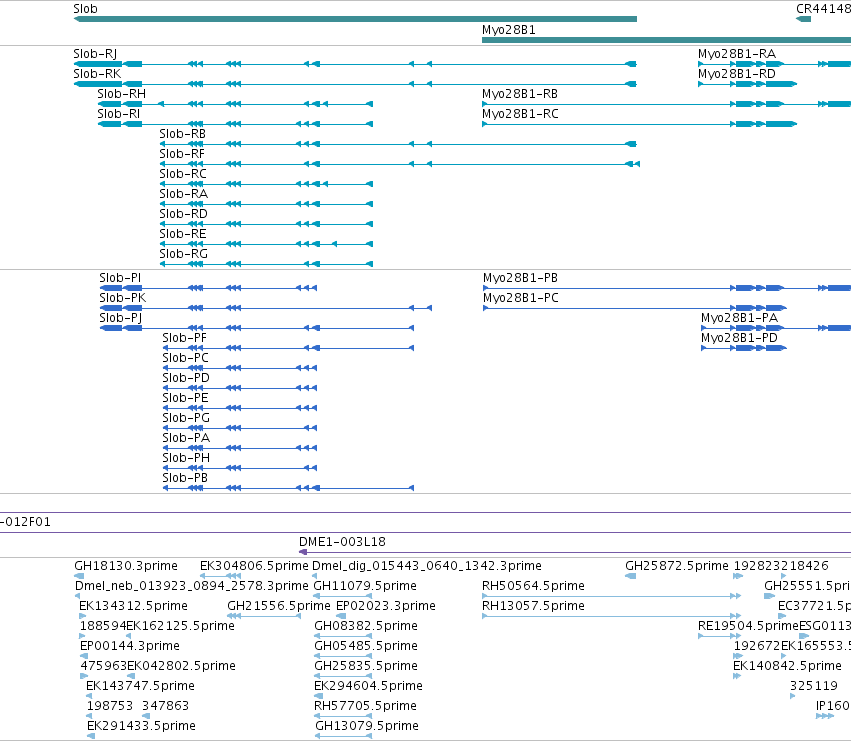851x741 pixels.
Task: Click the Myo28B1 gene name label
Action: [x=509, y=30]
